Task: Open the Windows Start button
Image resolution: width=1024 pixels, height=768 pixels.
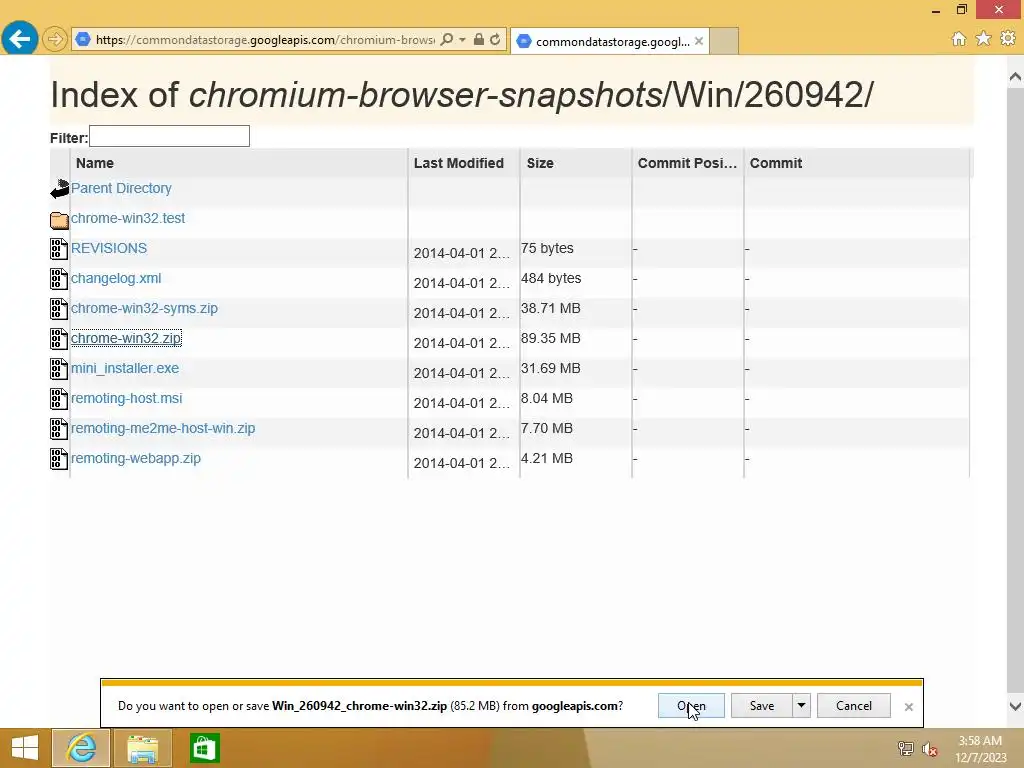Action: point(25,748)
